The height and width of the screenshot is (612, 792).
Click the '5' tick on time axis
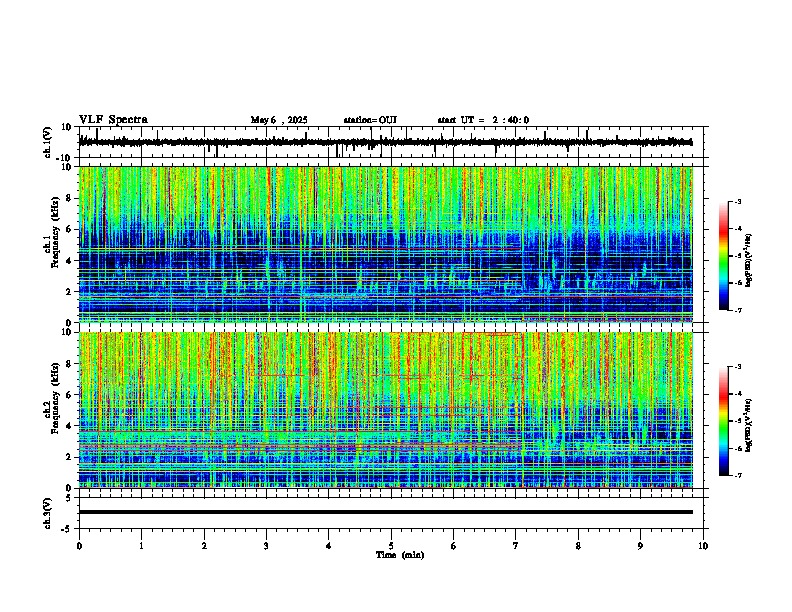click(x=391, y=545)
